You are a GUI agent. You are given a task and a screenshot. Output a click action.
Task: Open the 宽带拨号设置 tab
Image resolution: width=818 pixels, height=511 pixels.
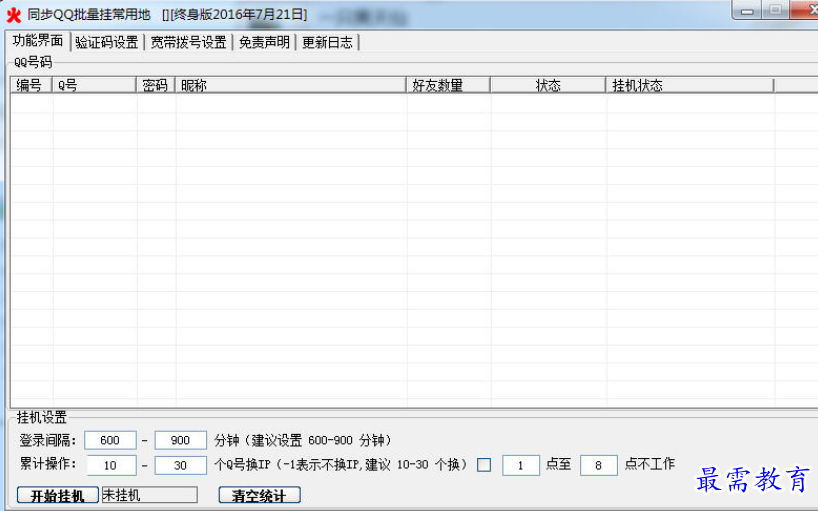tap(188, 42)
